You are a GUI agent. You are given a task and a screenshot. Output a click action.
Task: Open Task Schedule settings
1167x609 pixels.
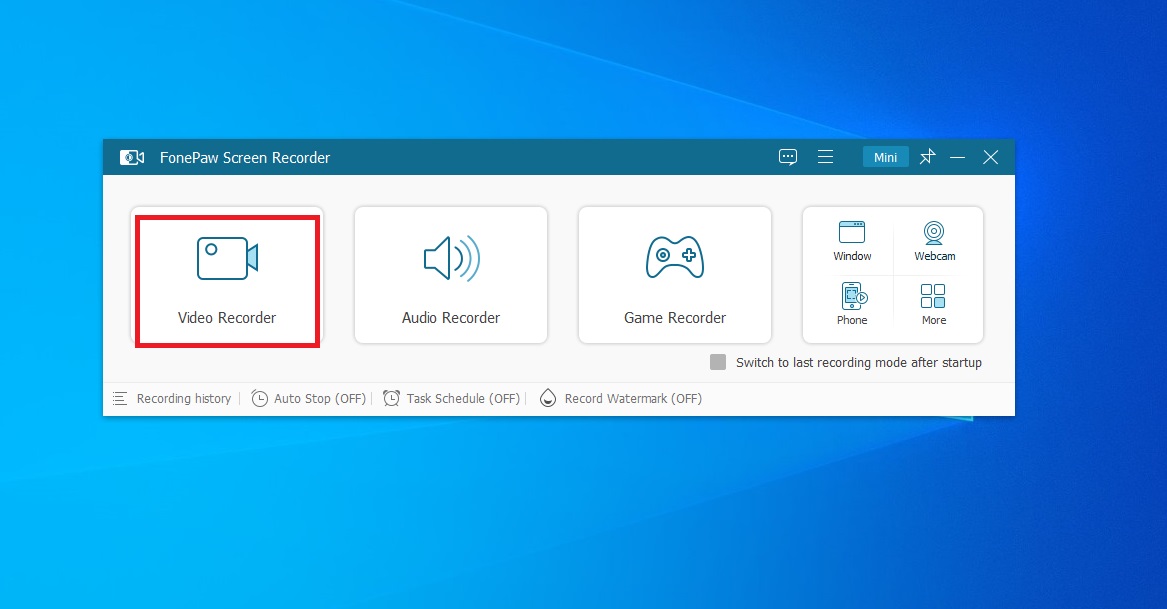pos(452,399)
